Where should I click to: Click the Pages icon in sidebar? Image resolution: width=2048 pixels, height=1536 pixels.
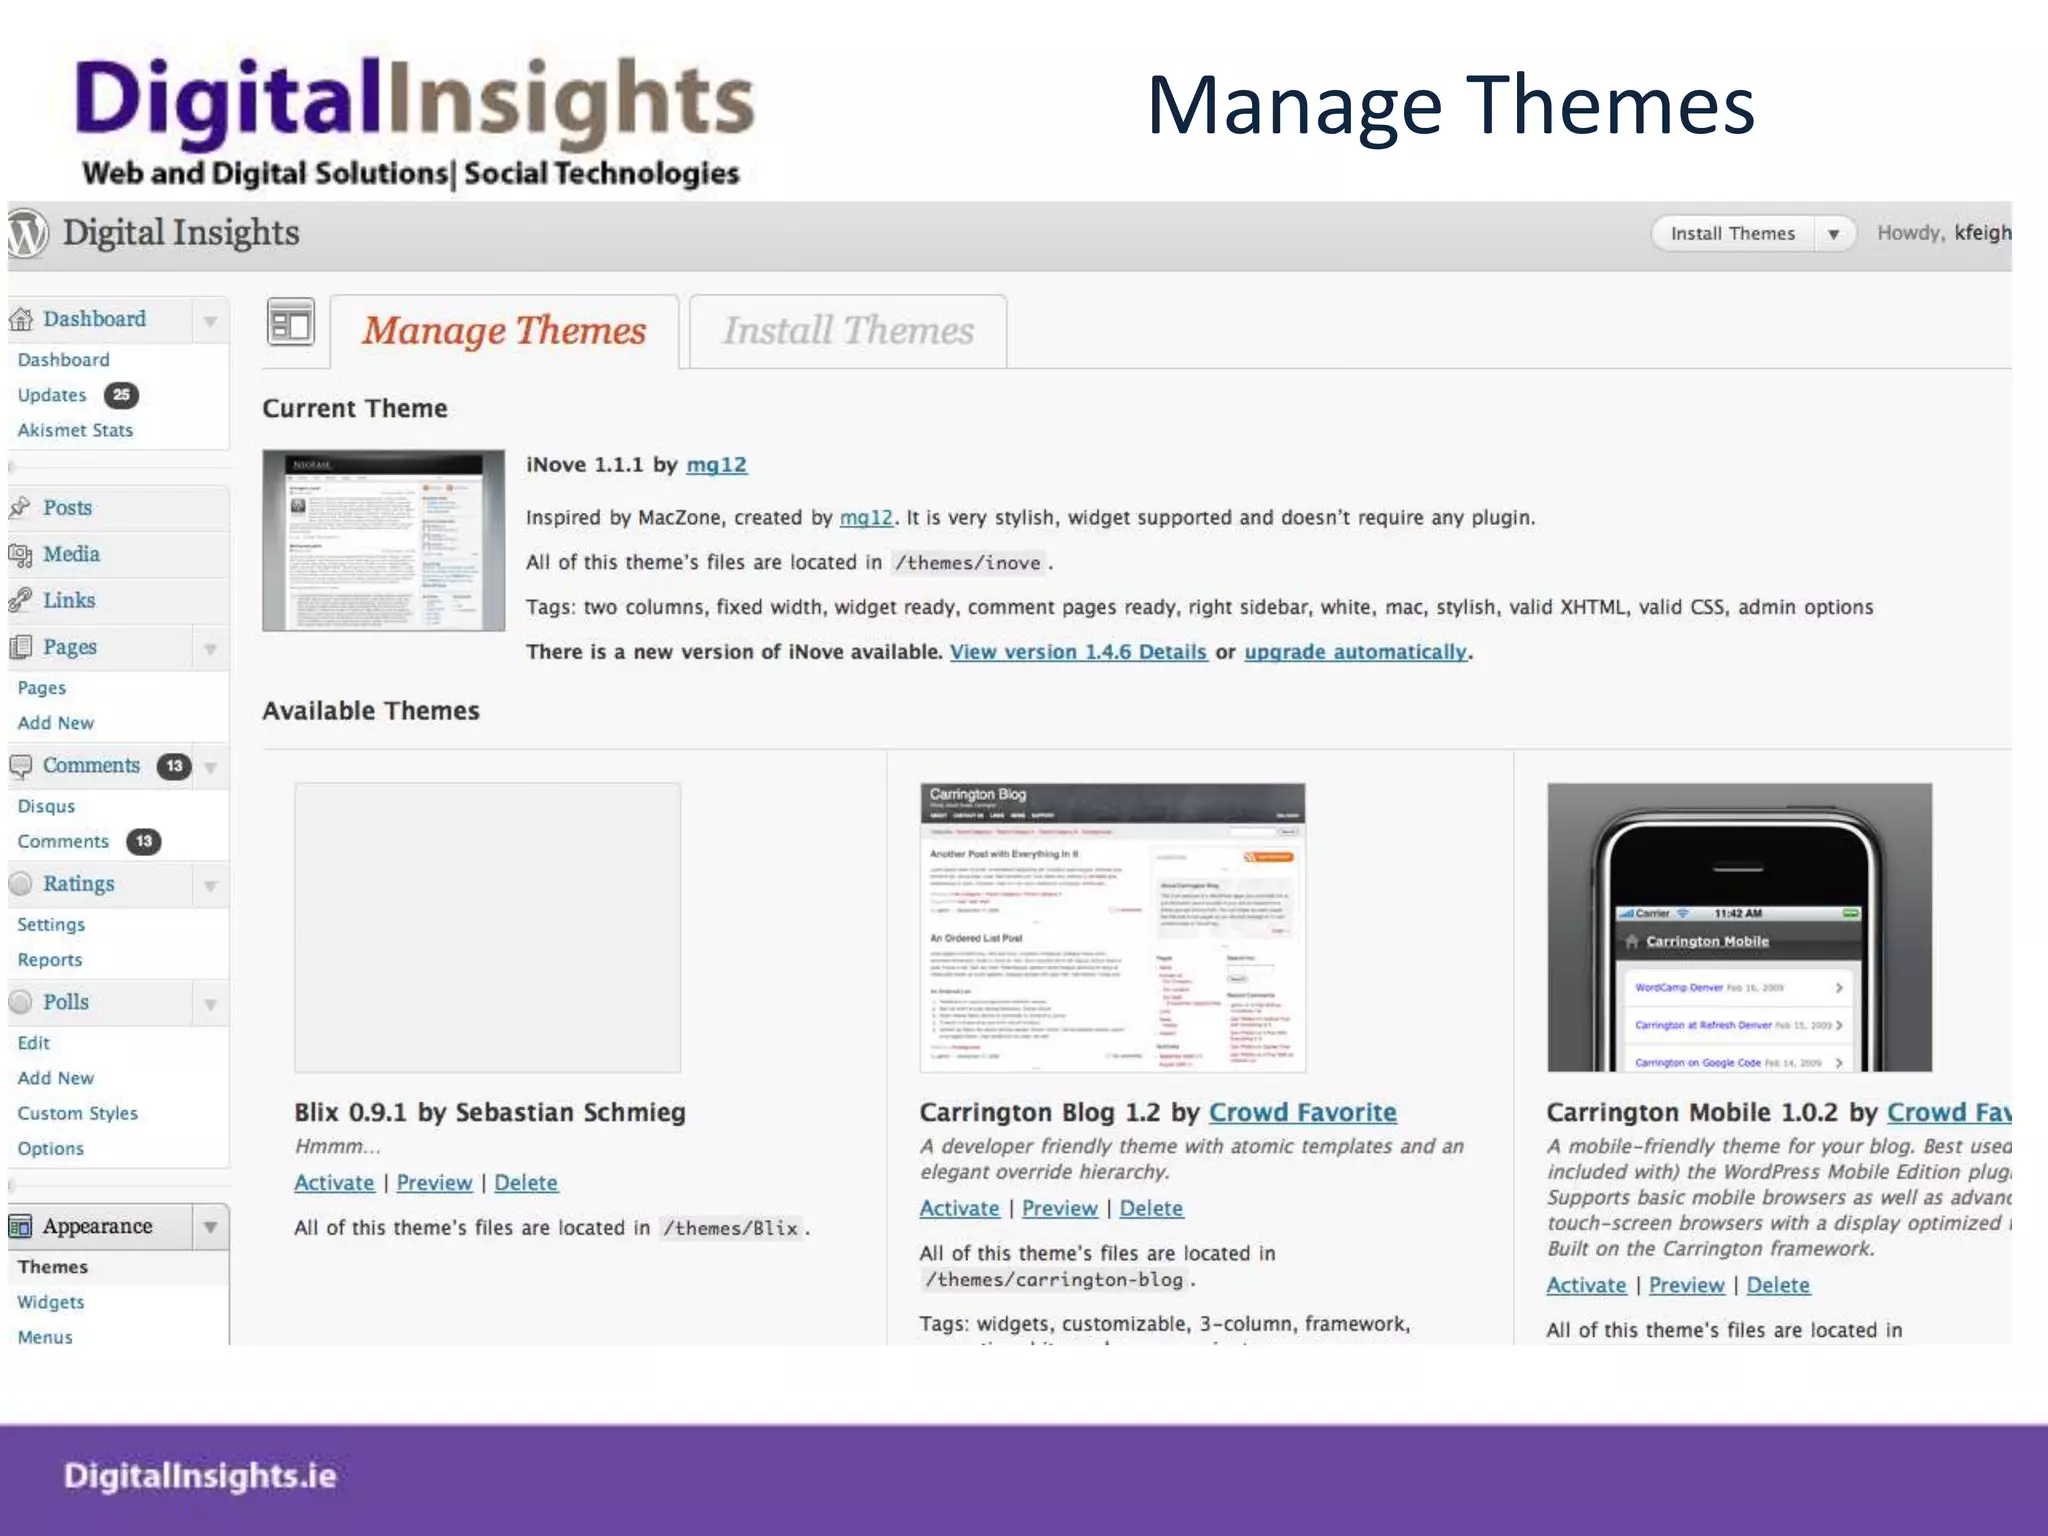pyautogui.click(x=20, y=647)
